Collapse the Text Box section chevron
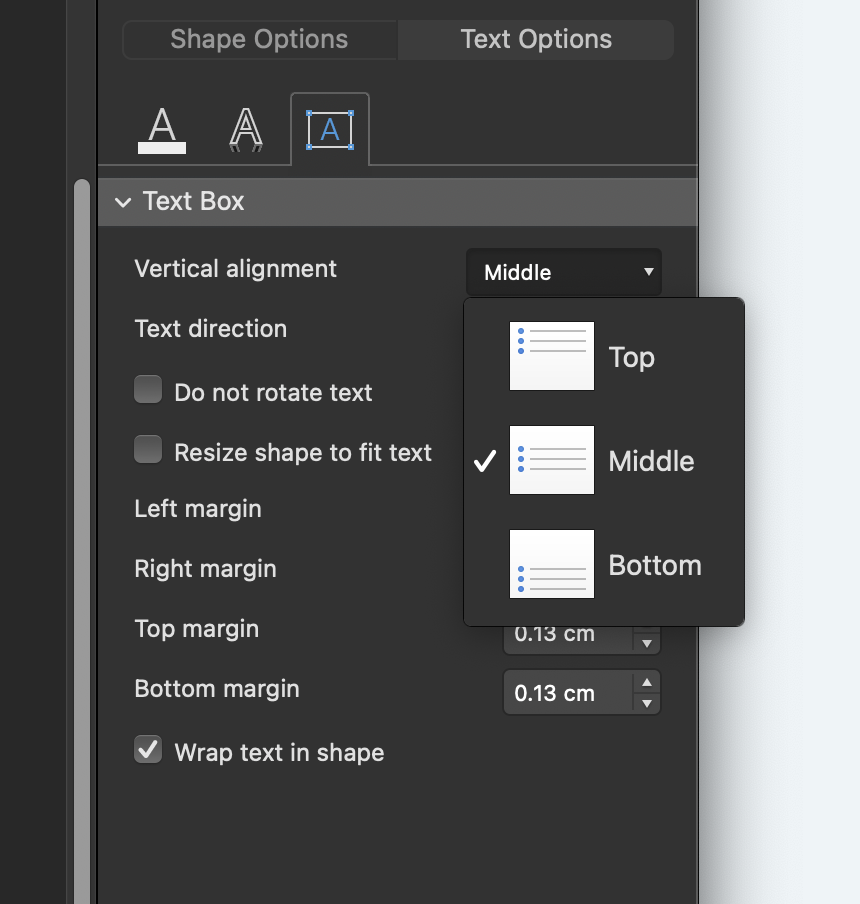 click(123, 202)
